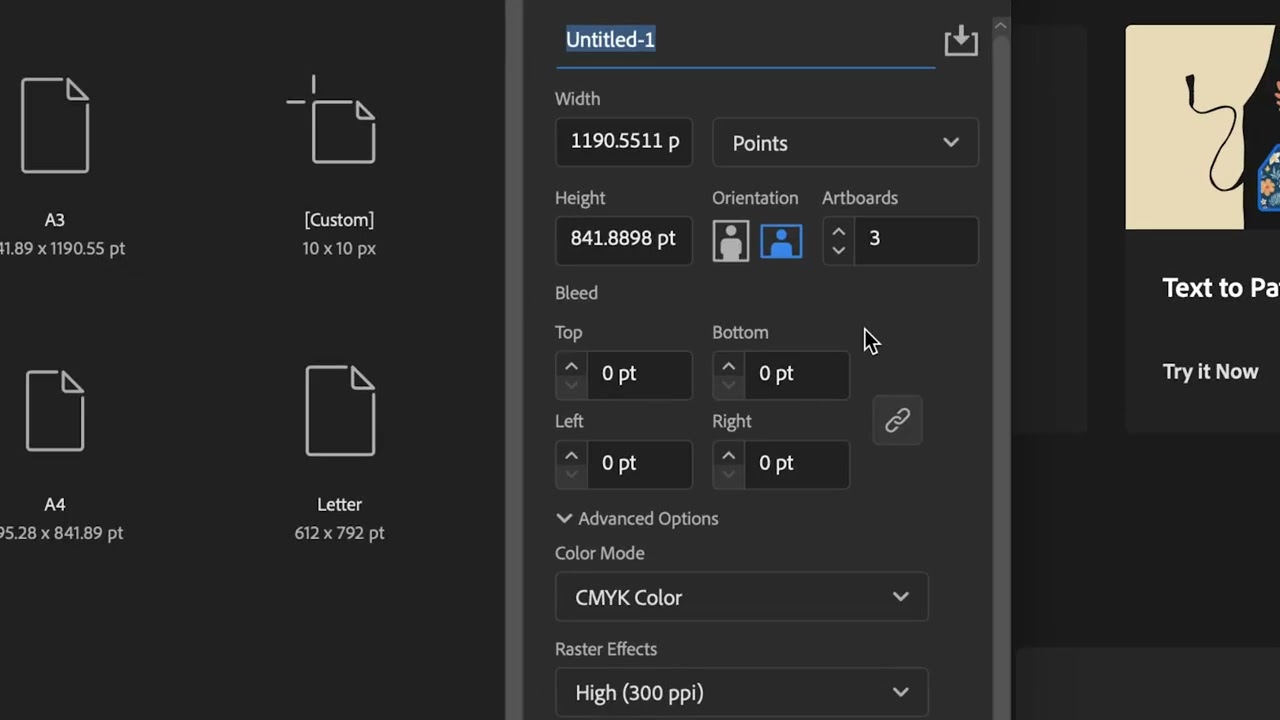The height and width of the screenshot is (720, 1280).
Task: Pick the Letter document preset icon
Action: [340, 410]
